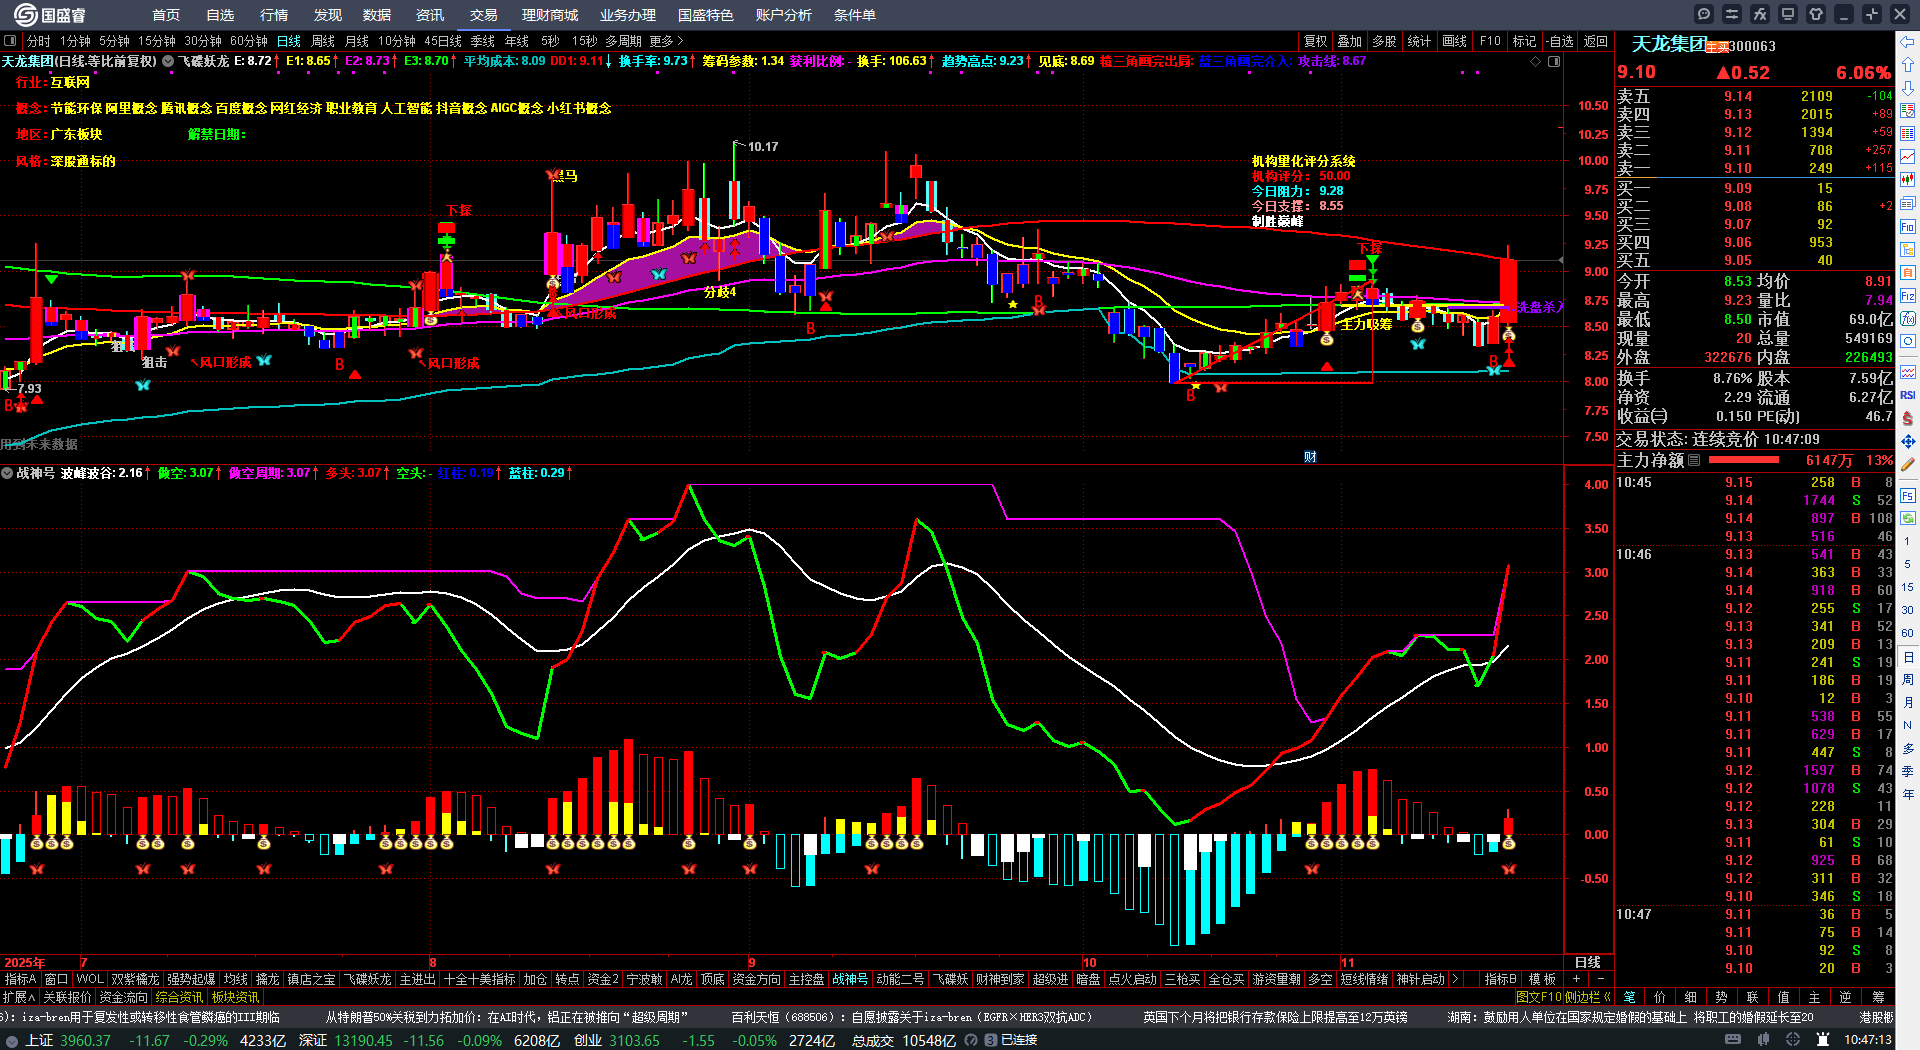
Task: Switch to the 周线 period tab
Action: coord(323,41)
